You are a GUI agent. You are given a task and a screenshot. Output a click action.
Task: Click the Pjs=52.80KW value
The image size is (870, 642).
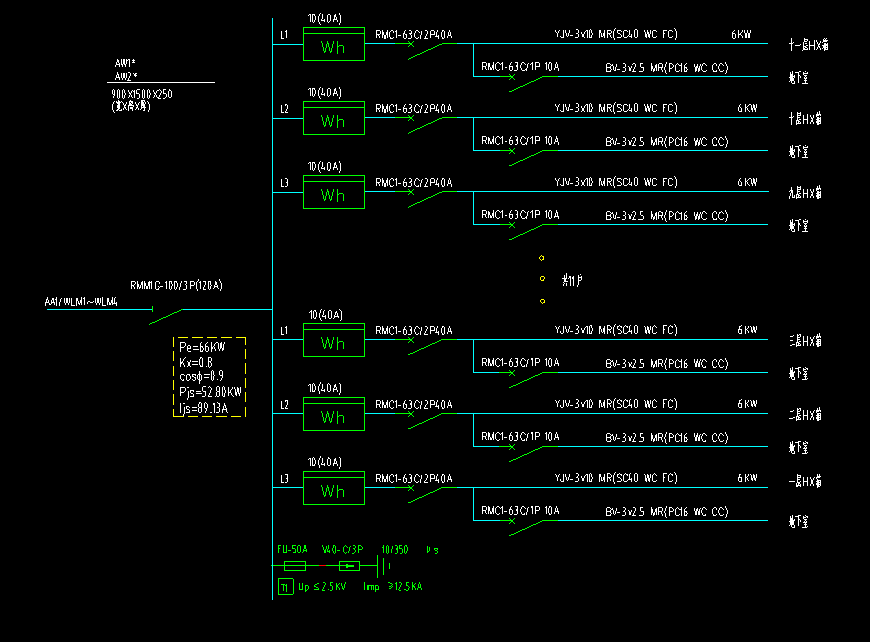pyautogui.click(x=210, y=392)
